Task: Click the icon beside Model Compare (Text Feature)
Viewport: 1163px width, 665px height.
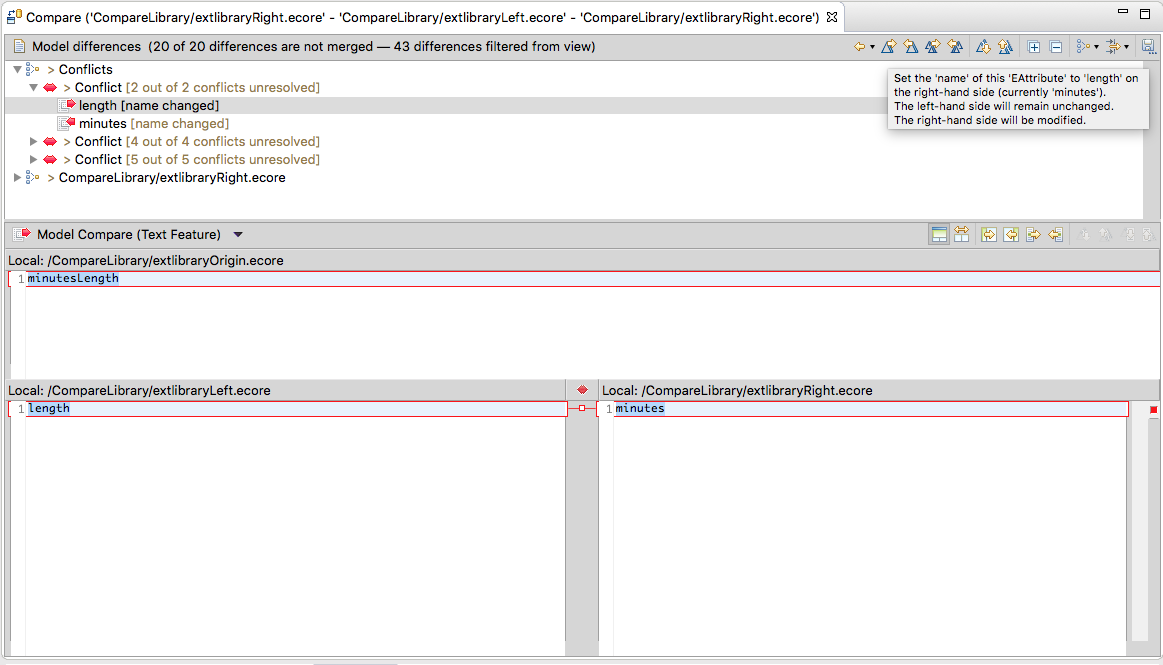Action: pos(22,234)
